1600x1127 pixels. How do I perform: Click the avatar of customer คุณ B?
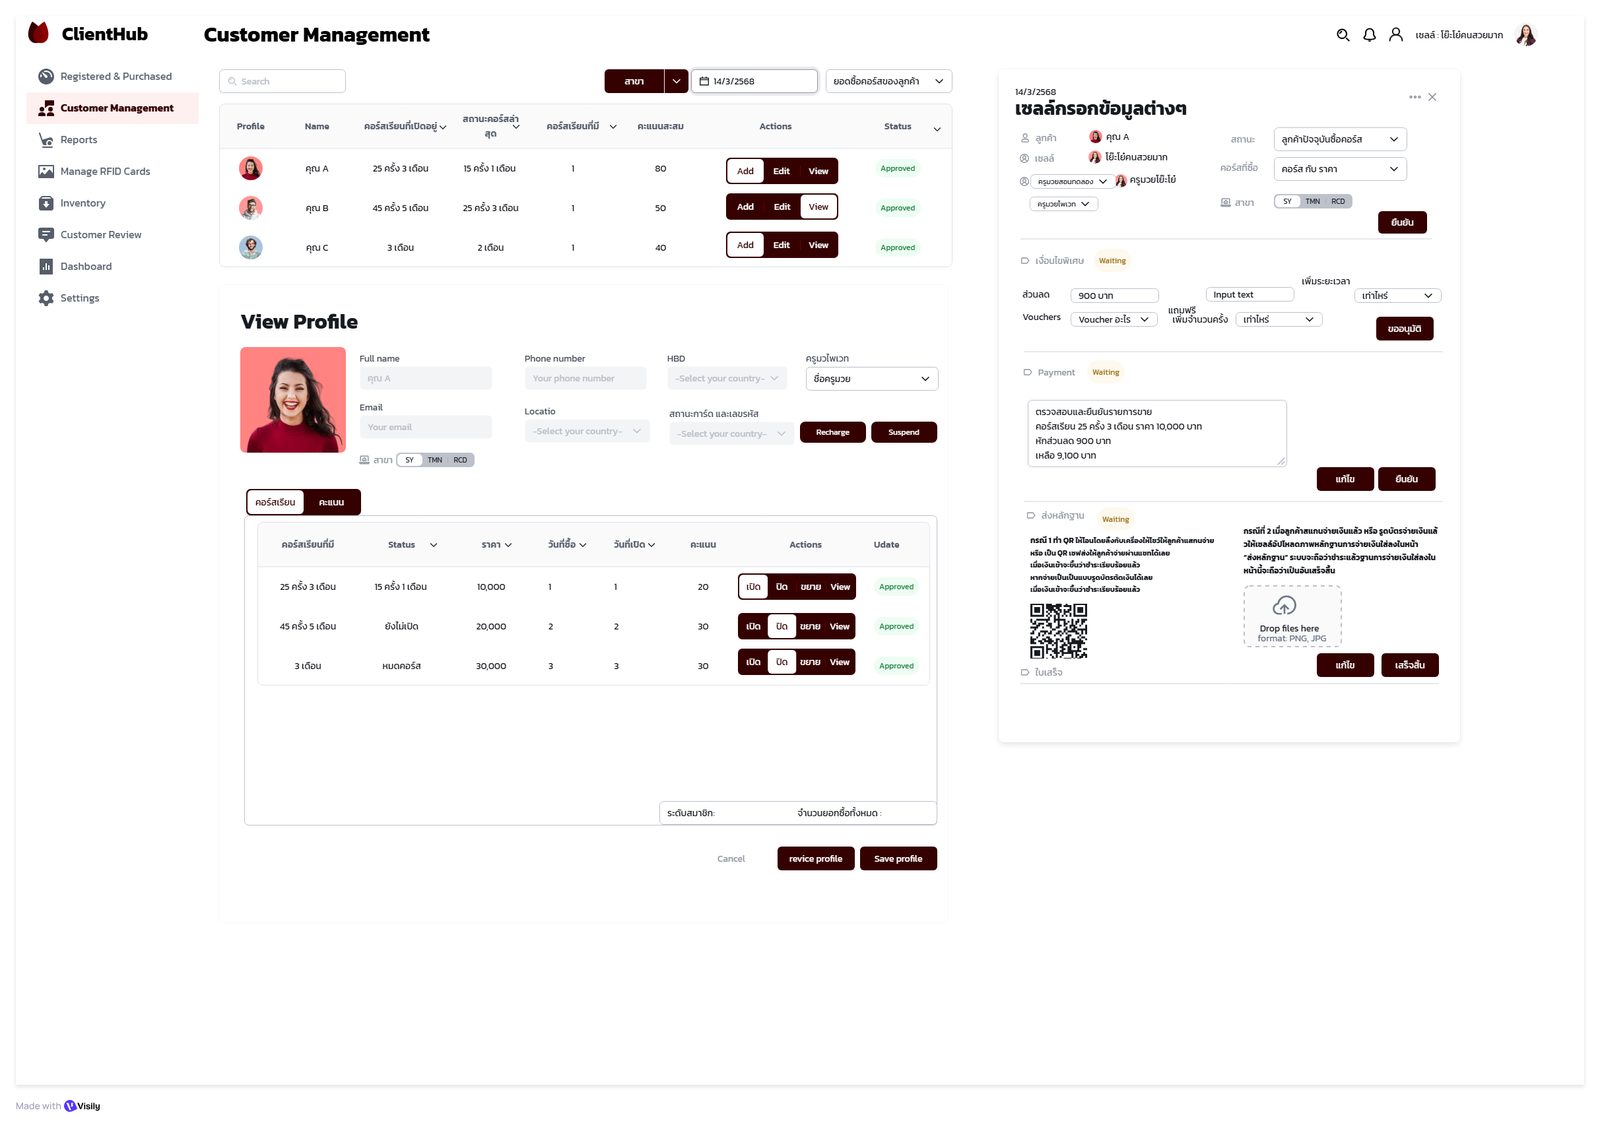pyautogui.click(x=251, y=208)
